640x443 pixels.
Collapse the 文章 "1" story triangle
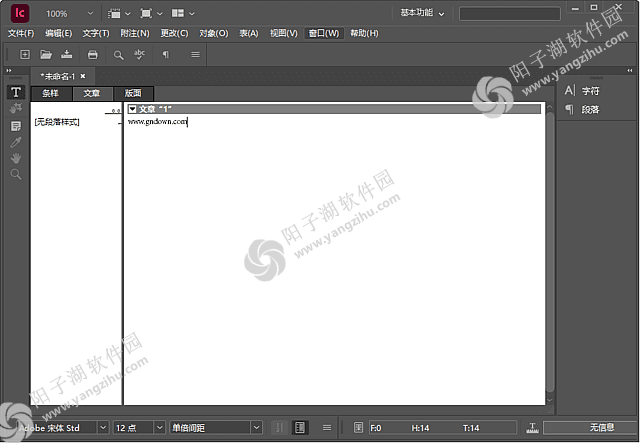point(132,109)
